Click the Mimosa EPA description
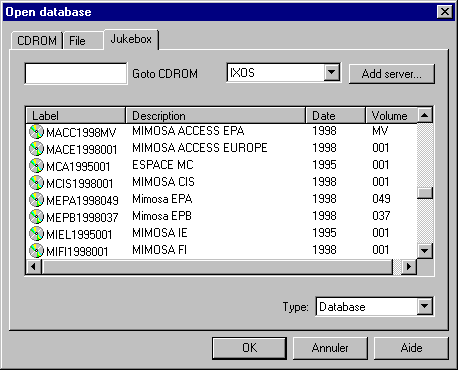Viewport: 458px width, 370px height. (162, 199)
